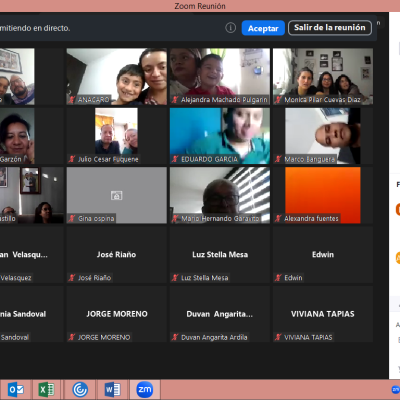Select the Velasquez participant tile

point(32,255)
